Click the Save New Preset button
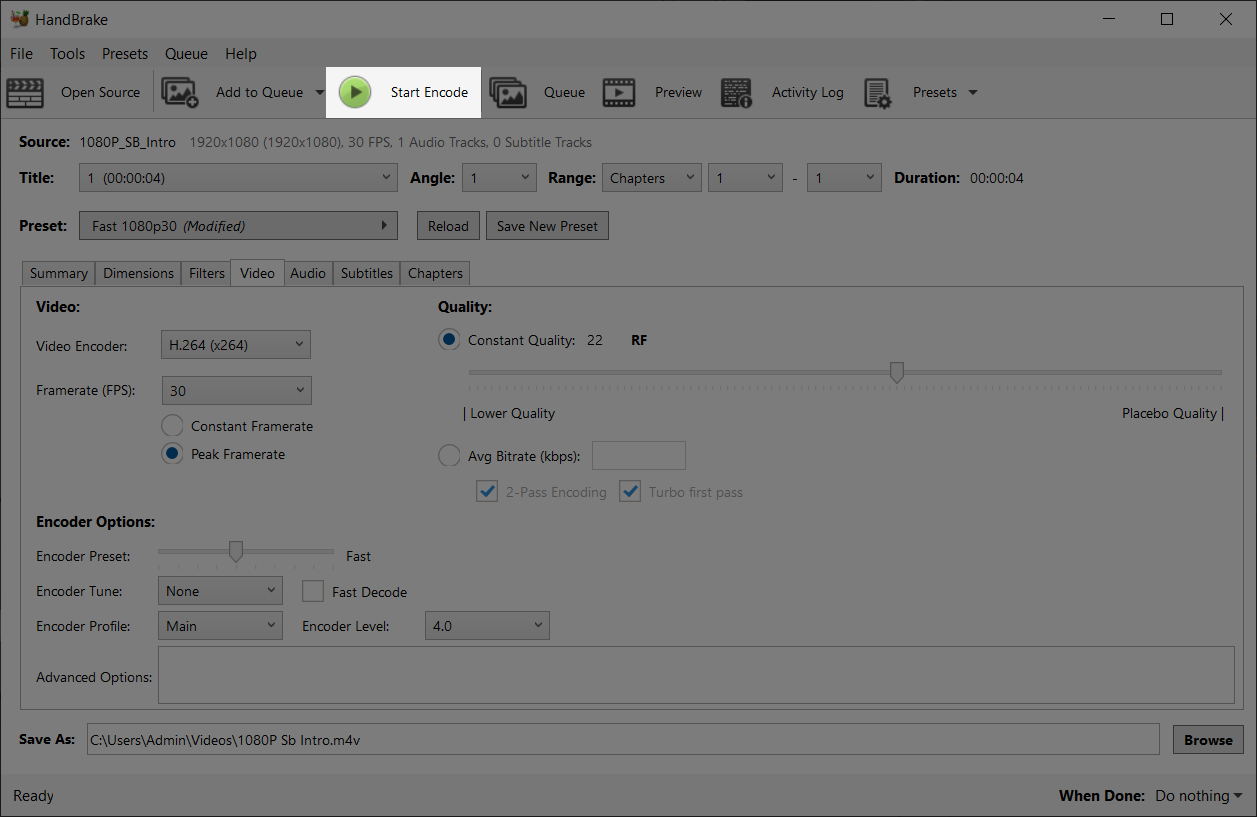This screenshot has height=817, width=1257. click(x=547, y=226)
